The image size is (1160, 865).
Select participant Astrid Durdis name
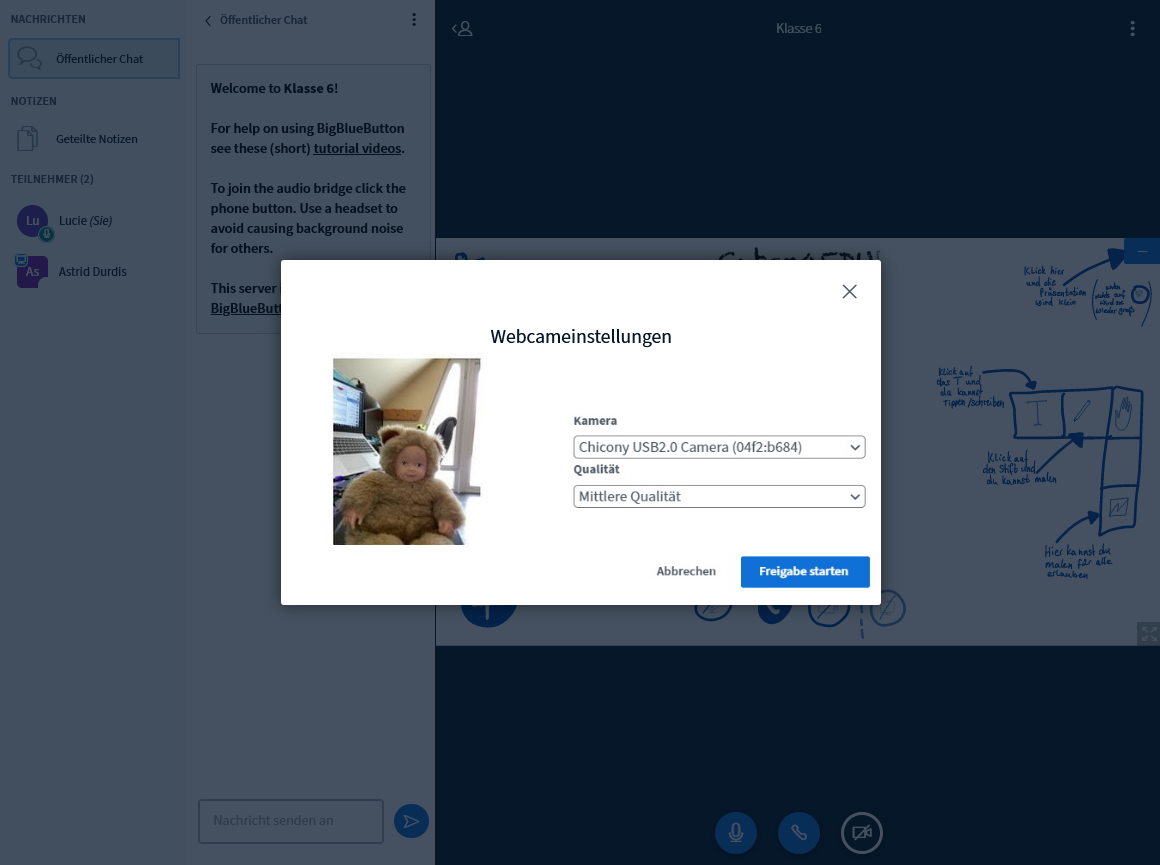(92, 272)
